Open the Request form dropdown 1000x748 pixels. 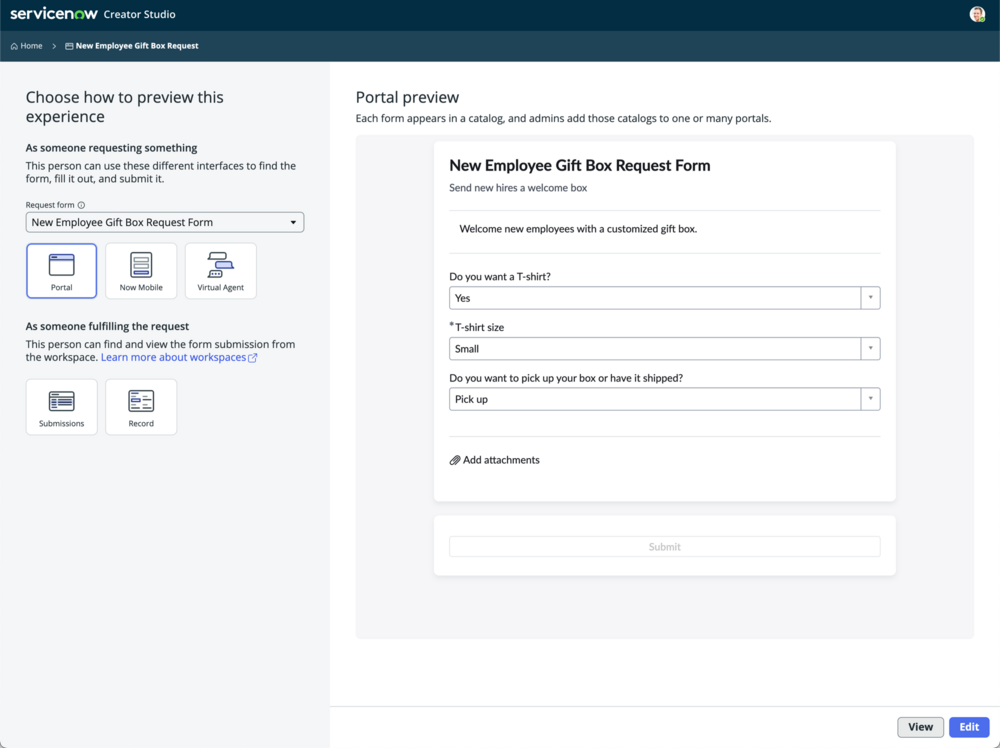(165, 222)
